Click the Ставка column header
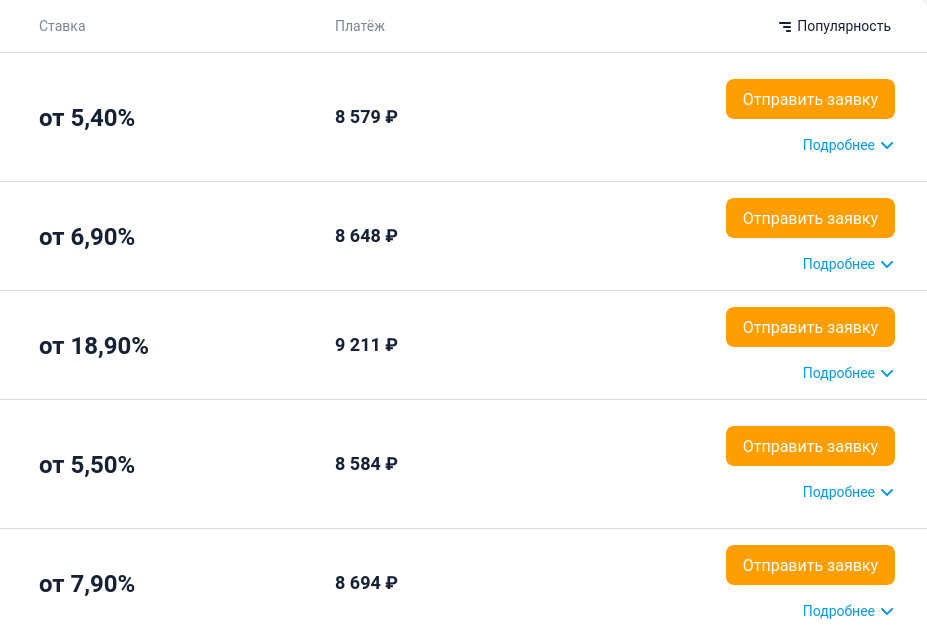 (62, 26)
